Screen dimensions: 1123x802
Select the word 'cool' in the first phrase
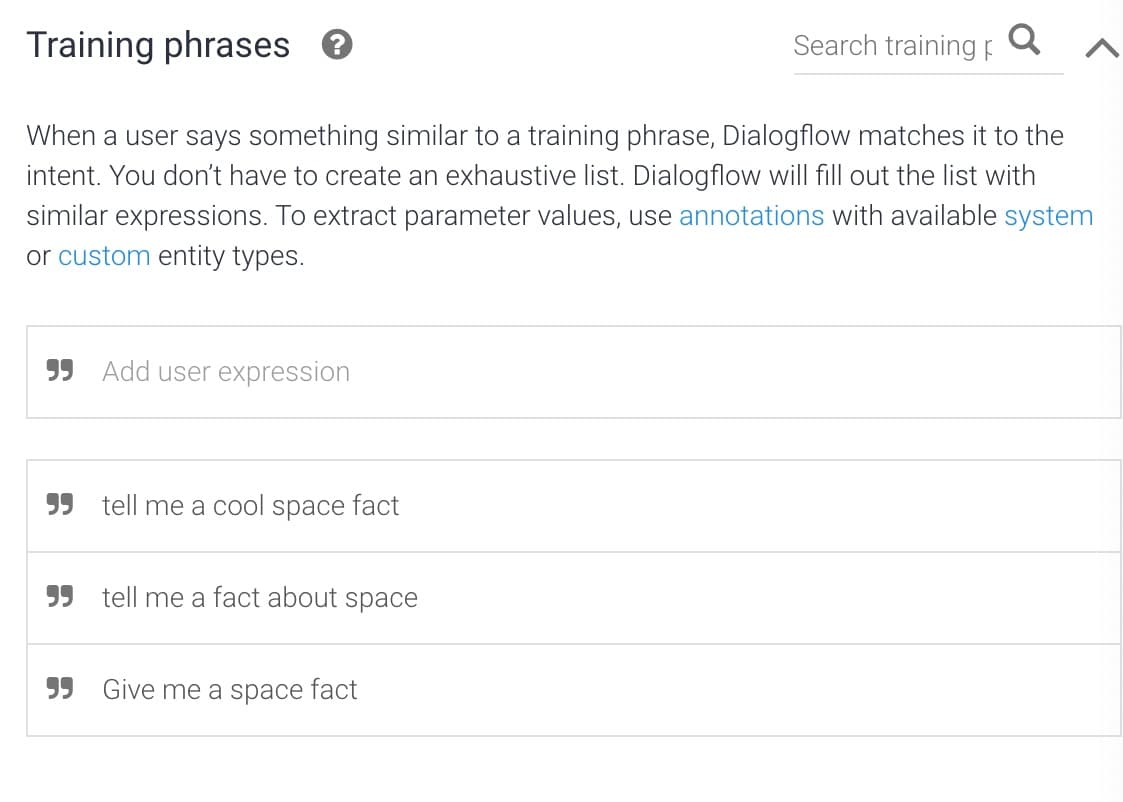[x=238, y=506]
